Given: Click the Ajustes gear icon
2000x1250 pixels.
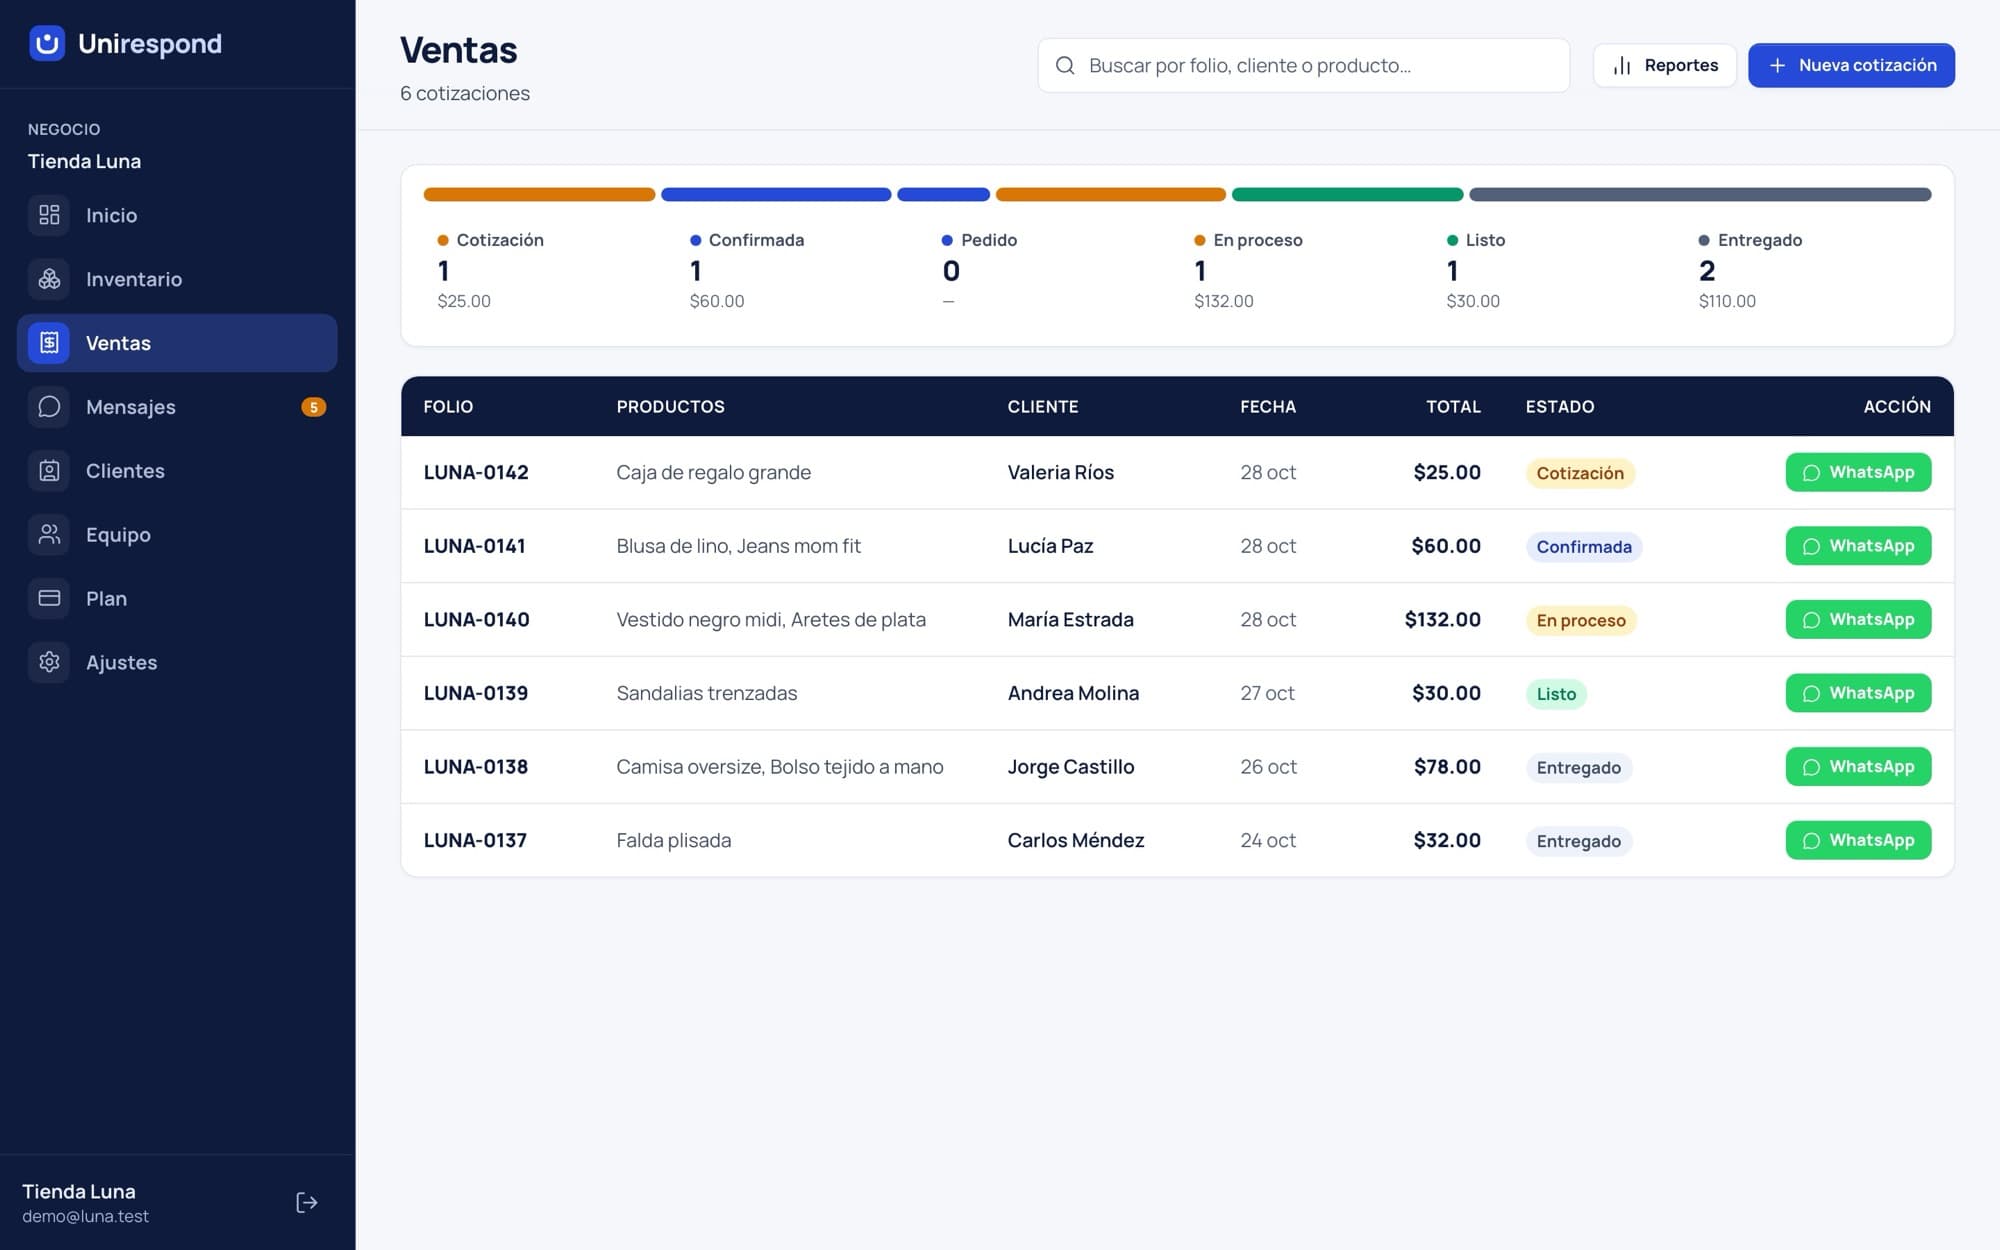Looking at the screenshot, I should click(49, 662).
